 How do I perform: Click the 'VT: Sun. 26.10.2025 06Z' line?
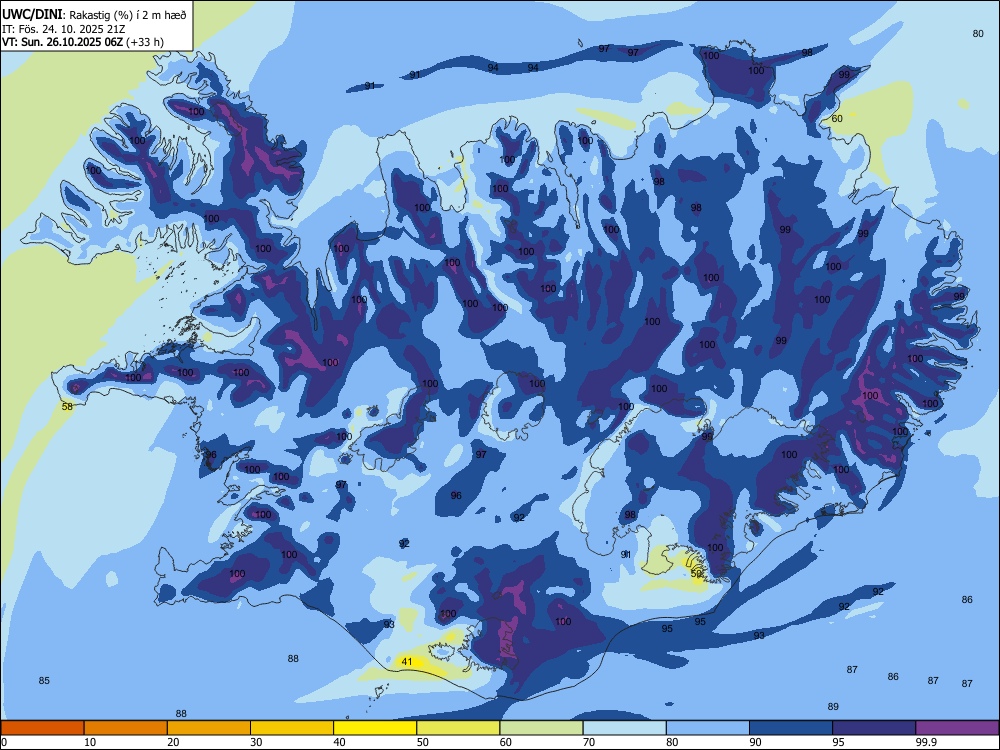63,42
